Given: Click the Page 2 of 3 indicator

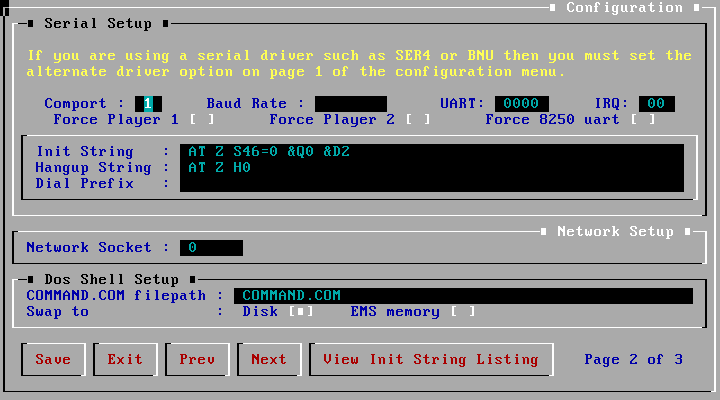Looking at the screenshot, I should (x=633, y=359).
